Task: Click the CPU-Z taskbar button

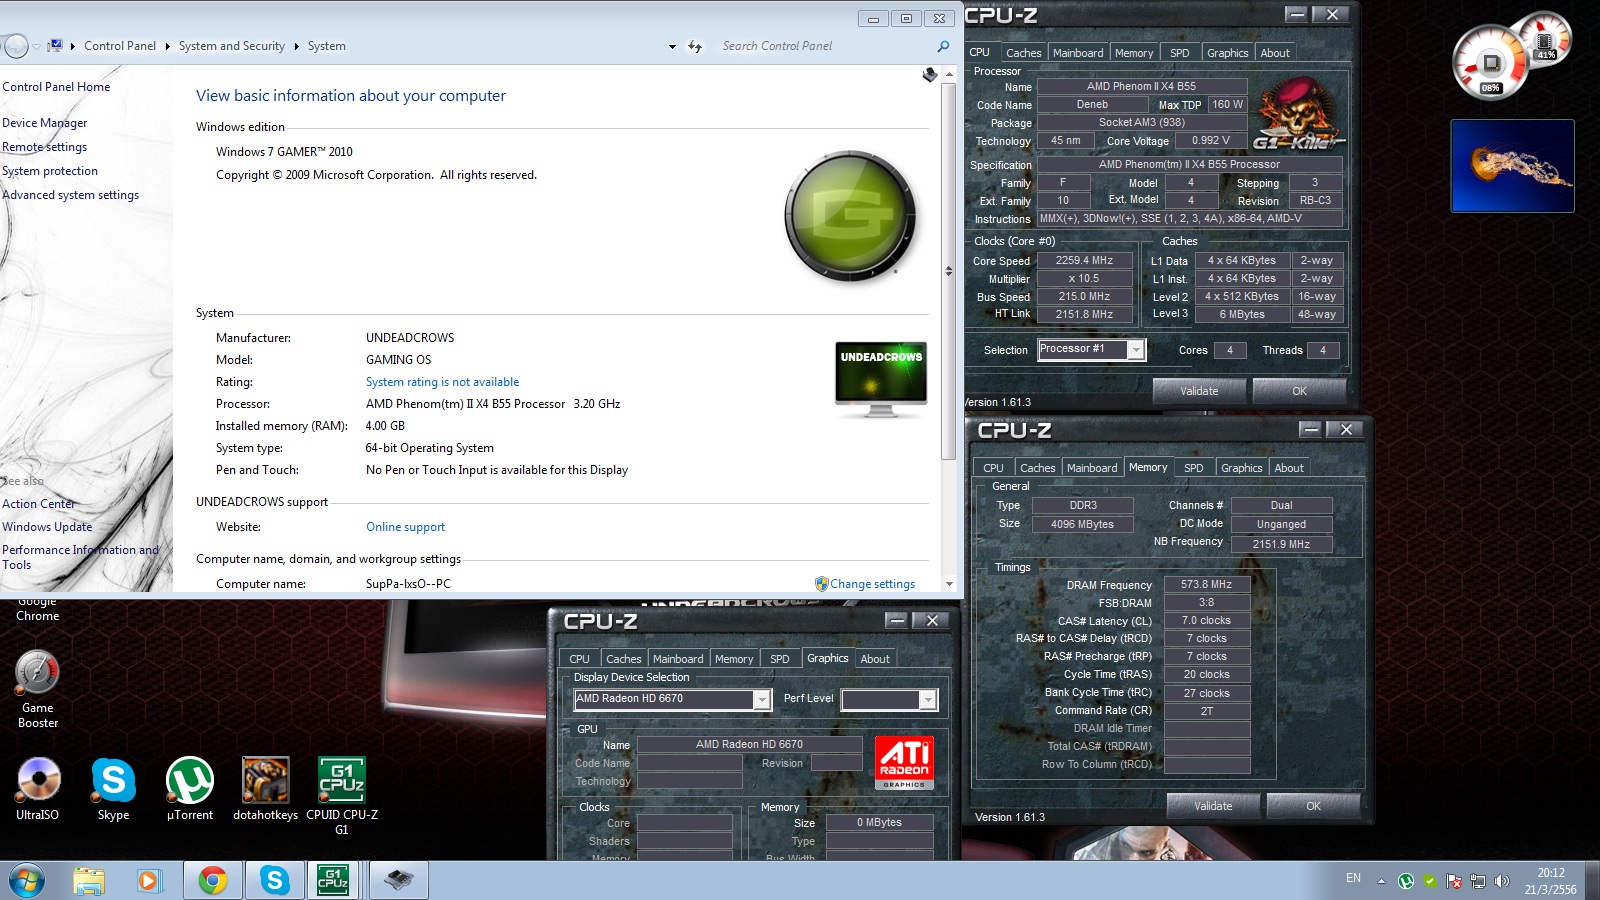Action: 334,881
